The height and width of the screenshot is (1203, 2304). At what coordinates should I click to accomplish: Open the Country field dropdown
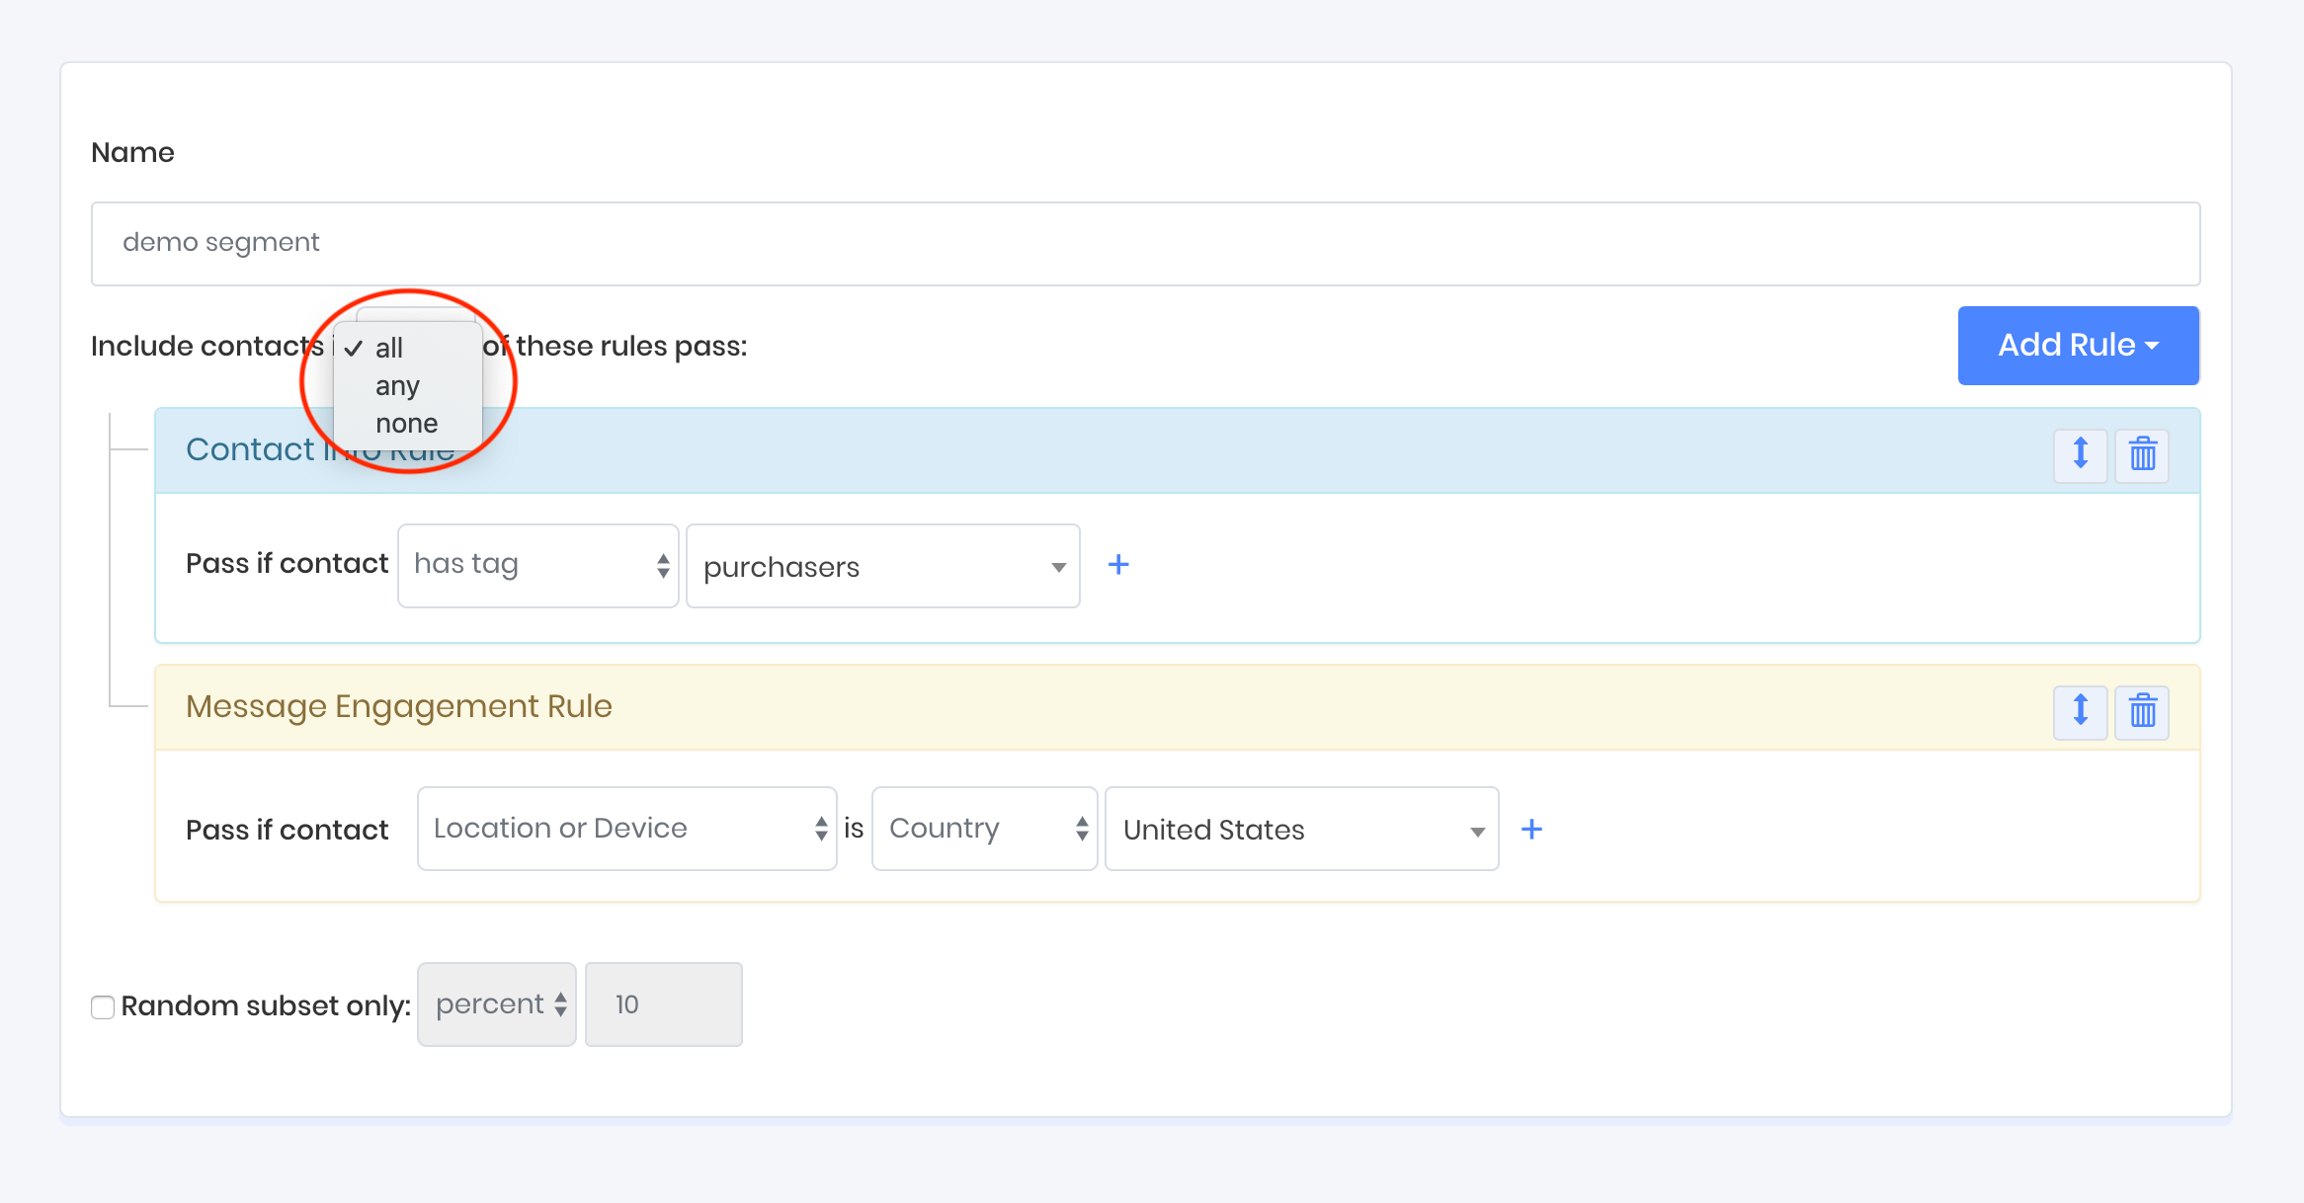click(984, 828)
